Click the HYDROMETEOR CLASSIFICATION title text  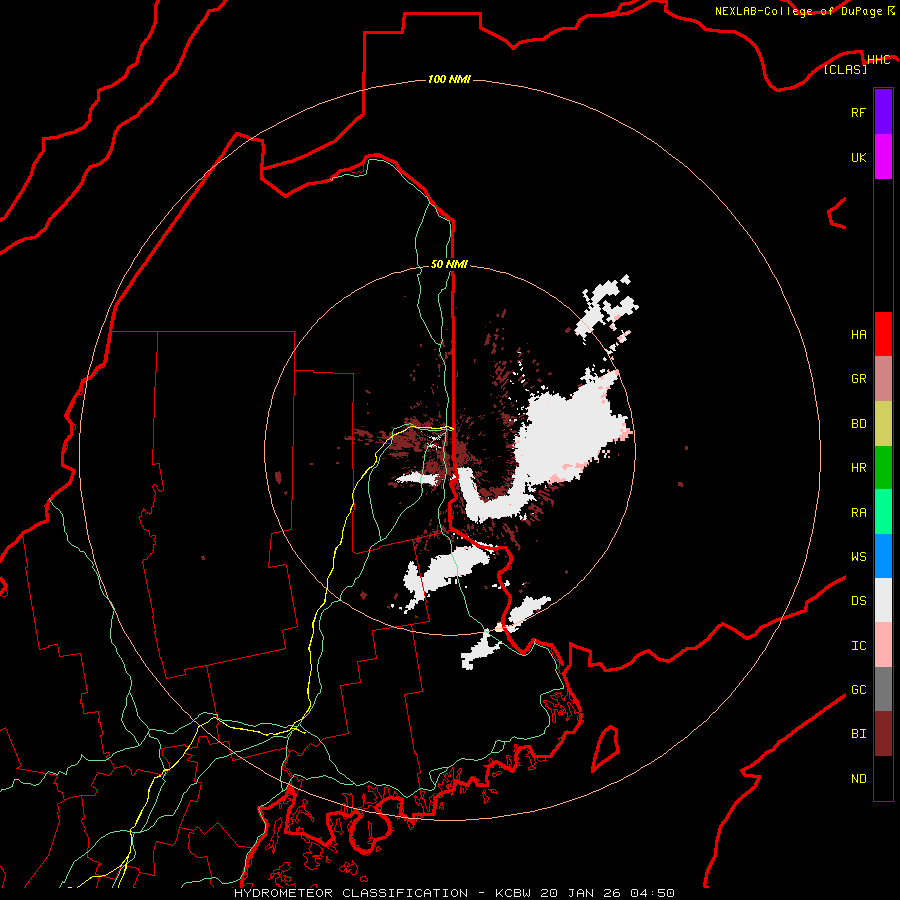tap(351, 893)
